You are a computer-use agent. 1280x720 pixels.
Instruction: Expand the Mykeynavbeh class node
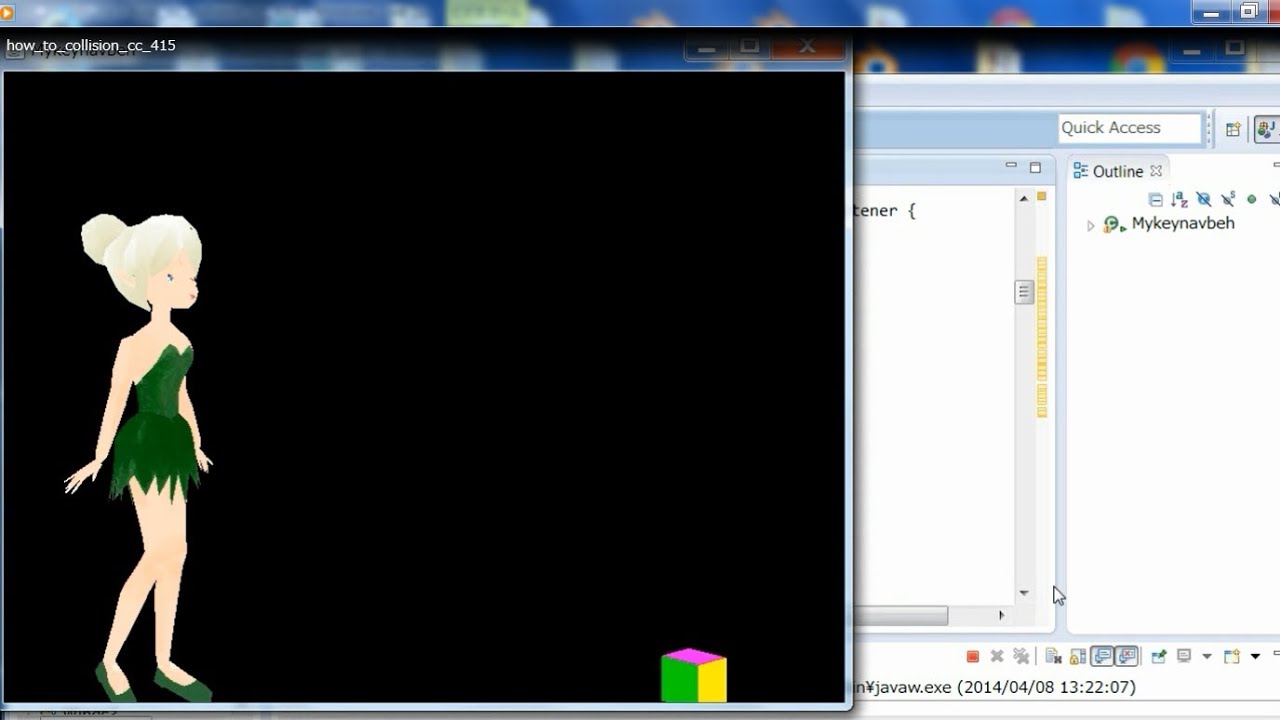tap(1091, 226)
